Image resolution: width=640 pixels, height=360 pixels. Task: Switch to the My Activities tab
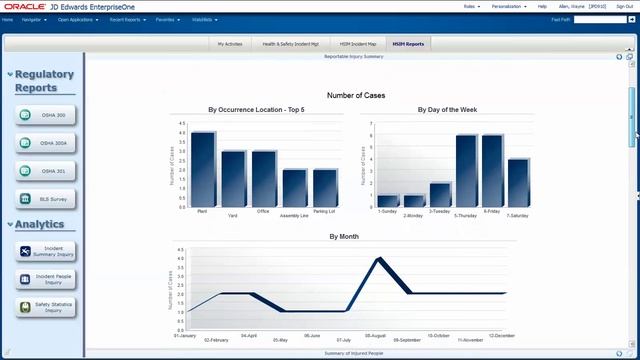(230, 44)
